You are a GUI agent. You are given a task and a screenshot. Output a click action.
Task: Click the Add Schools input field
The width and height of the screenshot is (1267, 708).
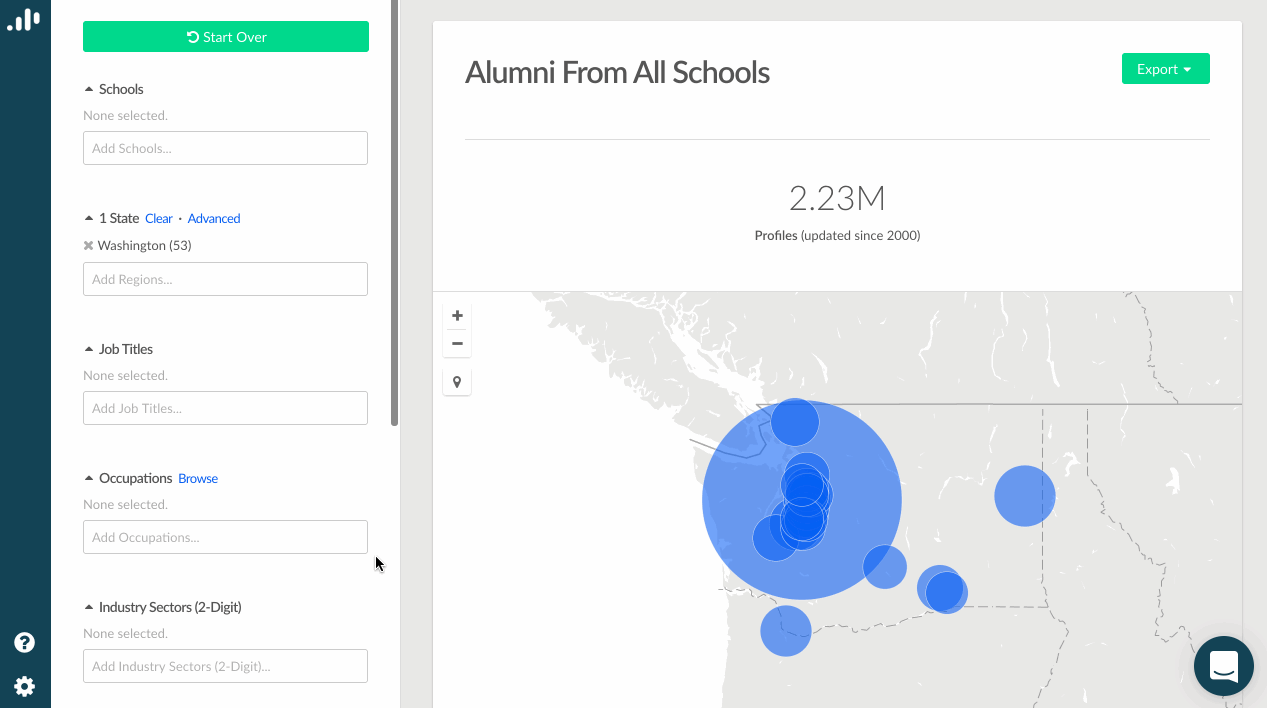[225, 148]
